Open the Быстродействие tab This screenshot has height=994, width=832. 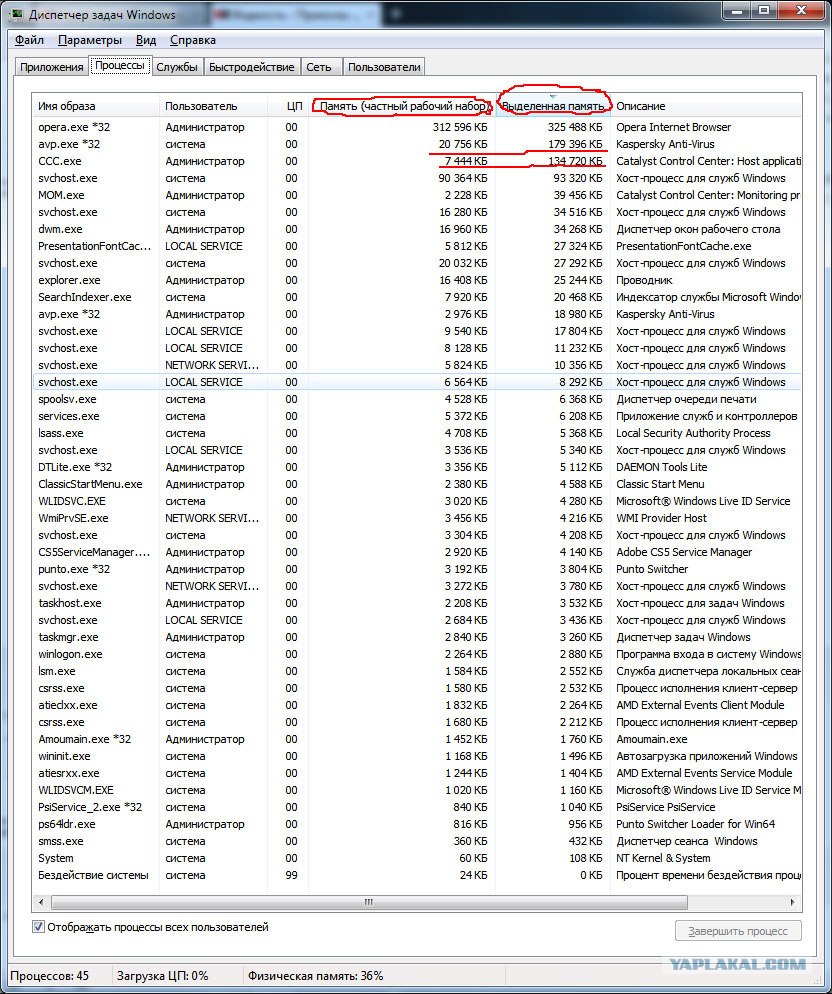click(x=252, y=67)
